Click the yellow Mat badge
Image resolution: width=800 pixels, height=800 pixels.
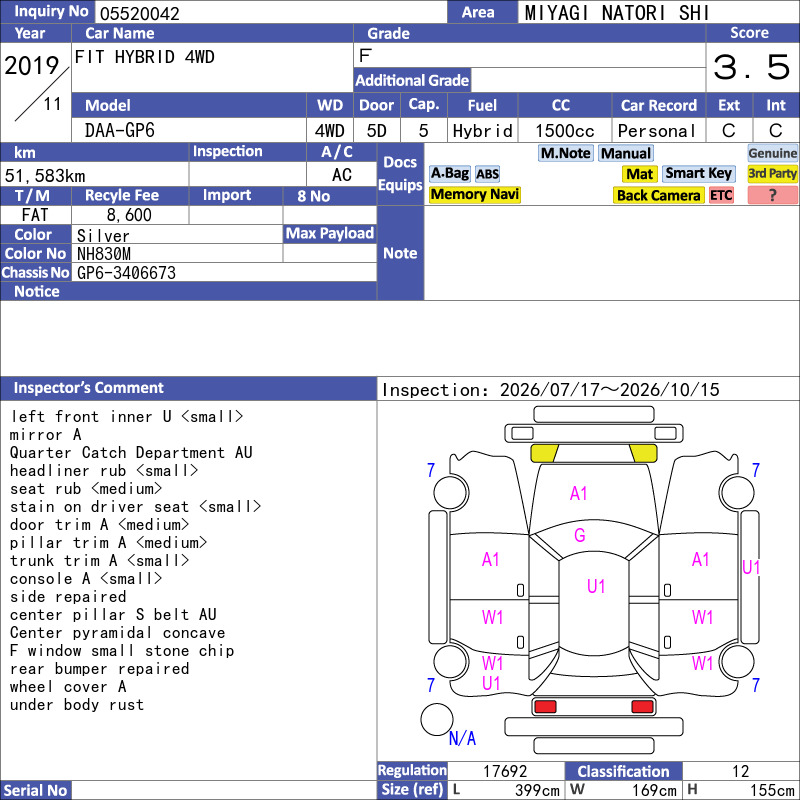tap(639, 174)
